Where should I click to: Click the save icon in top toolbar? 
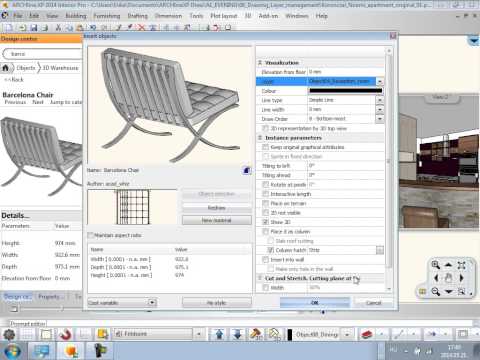point(34,28)
